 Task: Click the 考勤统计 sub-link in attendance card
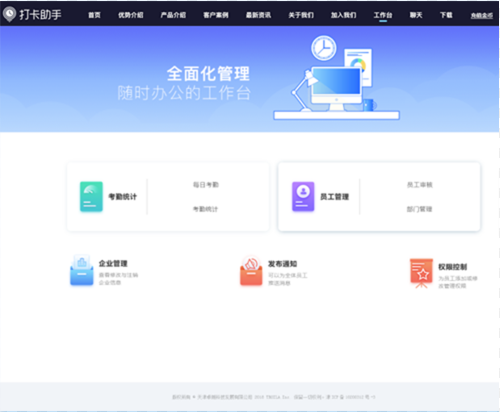coord(206,209)
